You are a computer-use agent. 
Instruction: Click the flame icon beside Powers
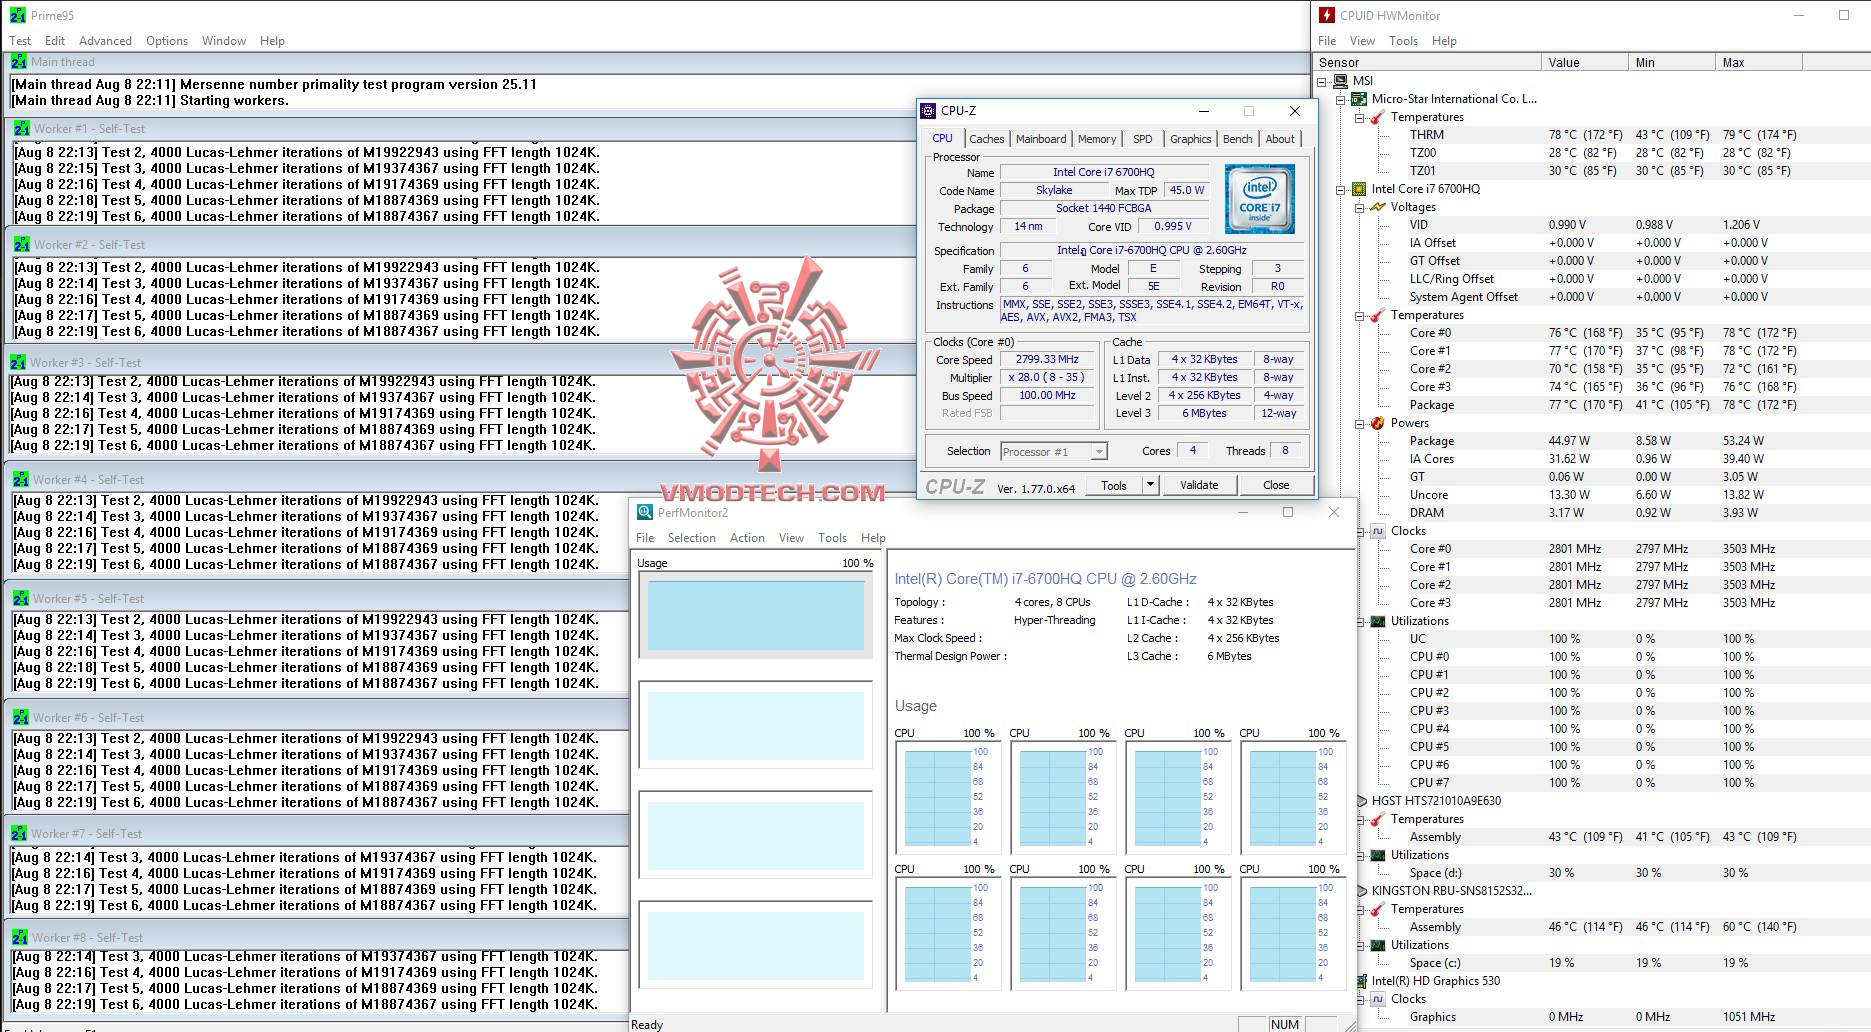(1377, 423)
